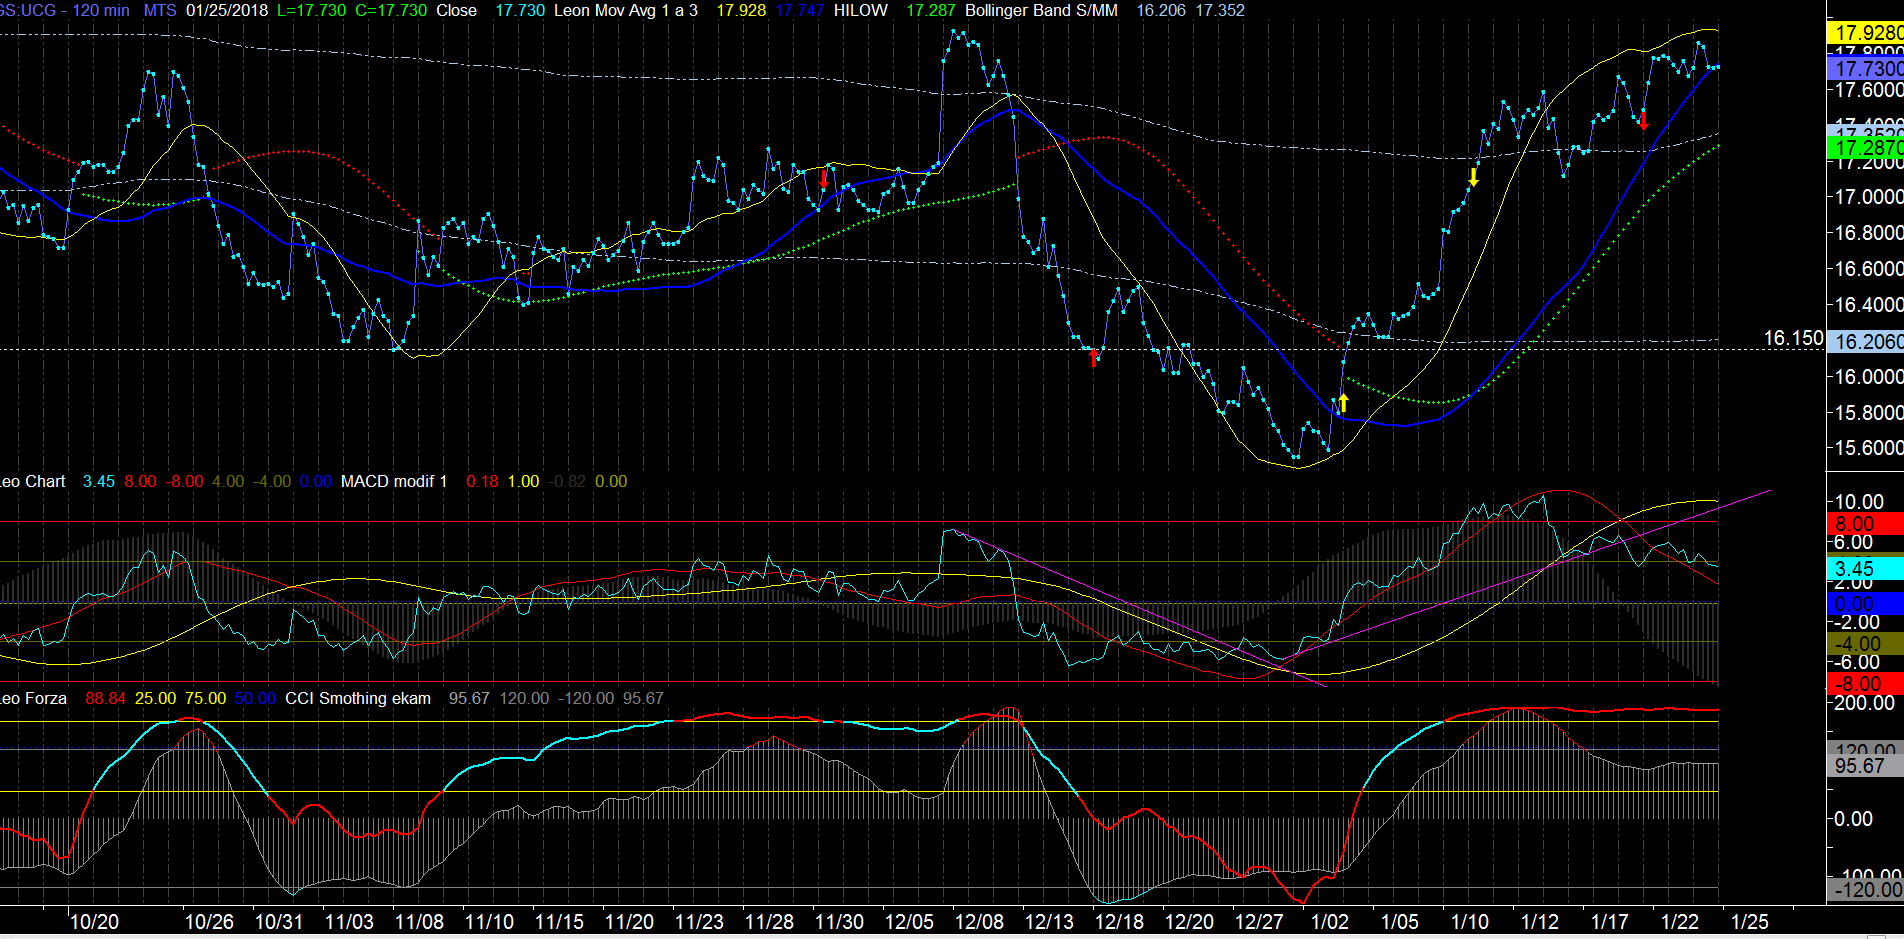Screen dimensions: 1904x939
Task: Click the 15.6000 price axis label
Action: [x=1868, y=448]
